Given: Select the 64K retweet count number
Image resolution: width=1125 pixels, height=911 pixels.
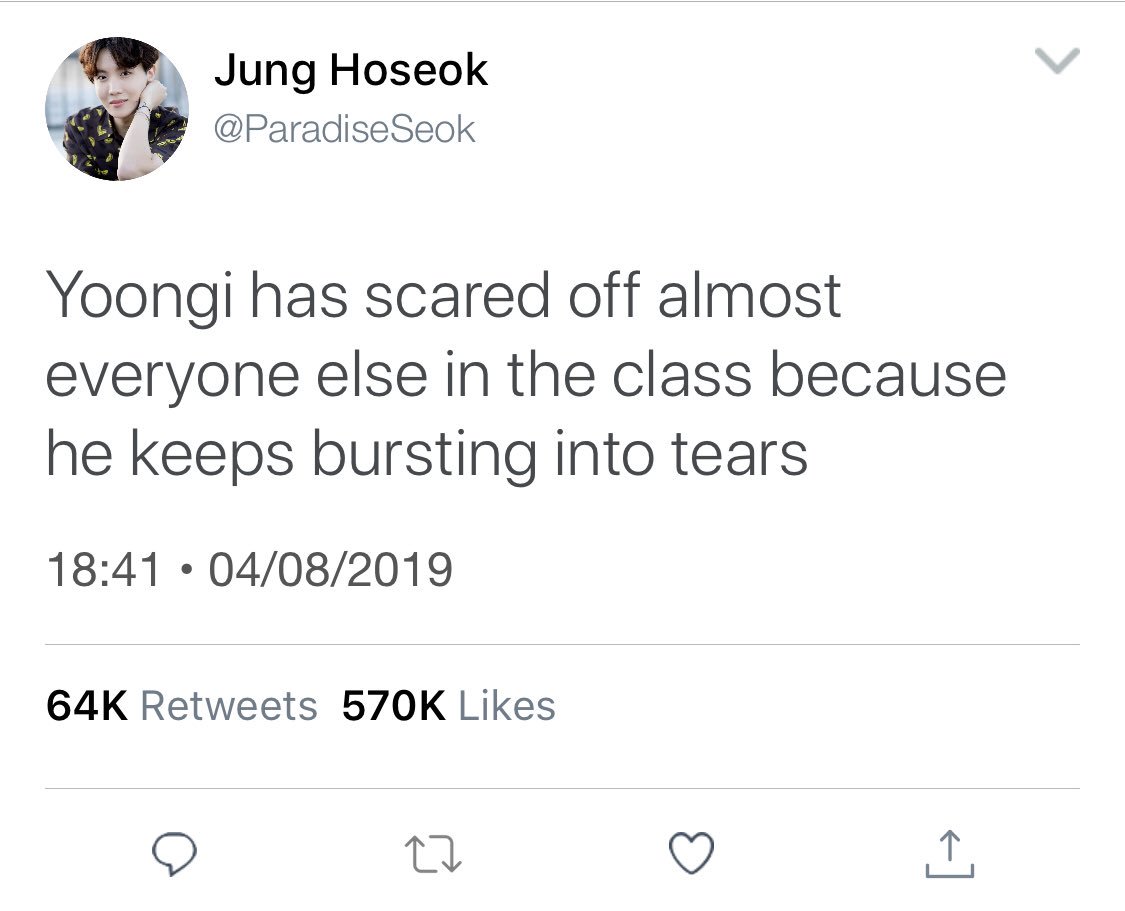Looking at the screenshot, I should coord(87,705).
